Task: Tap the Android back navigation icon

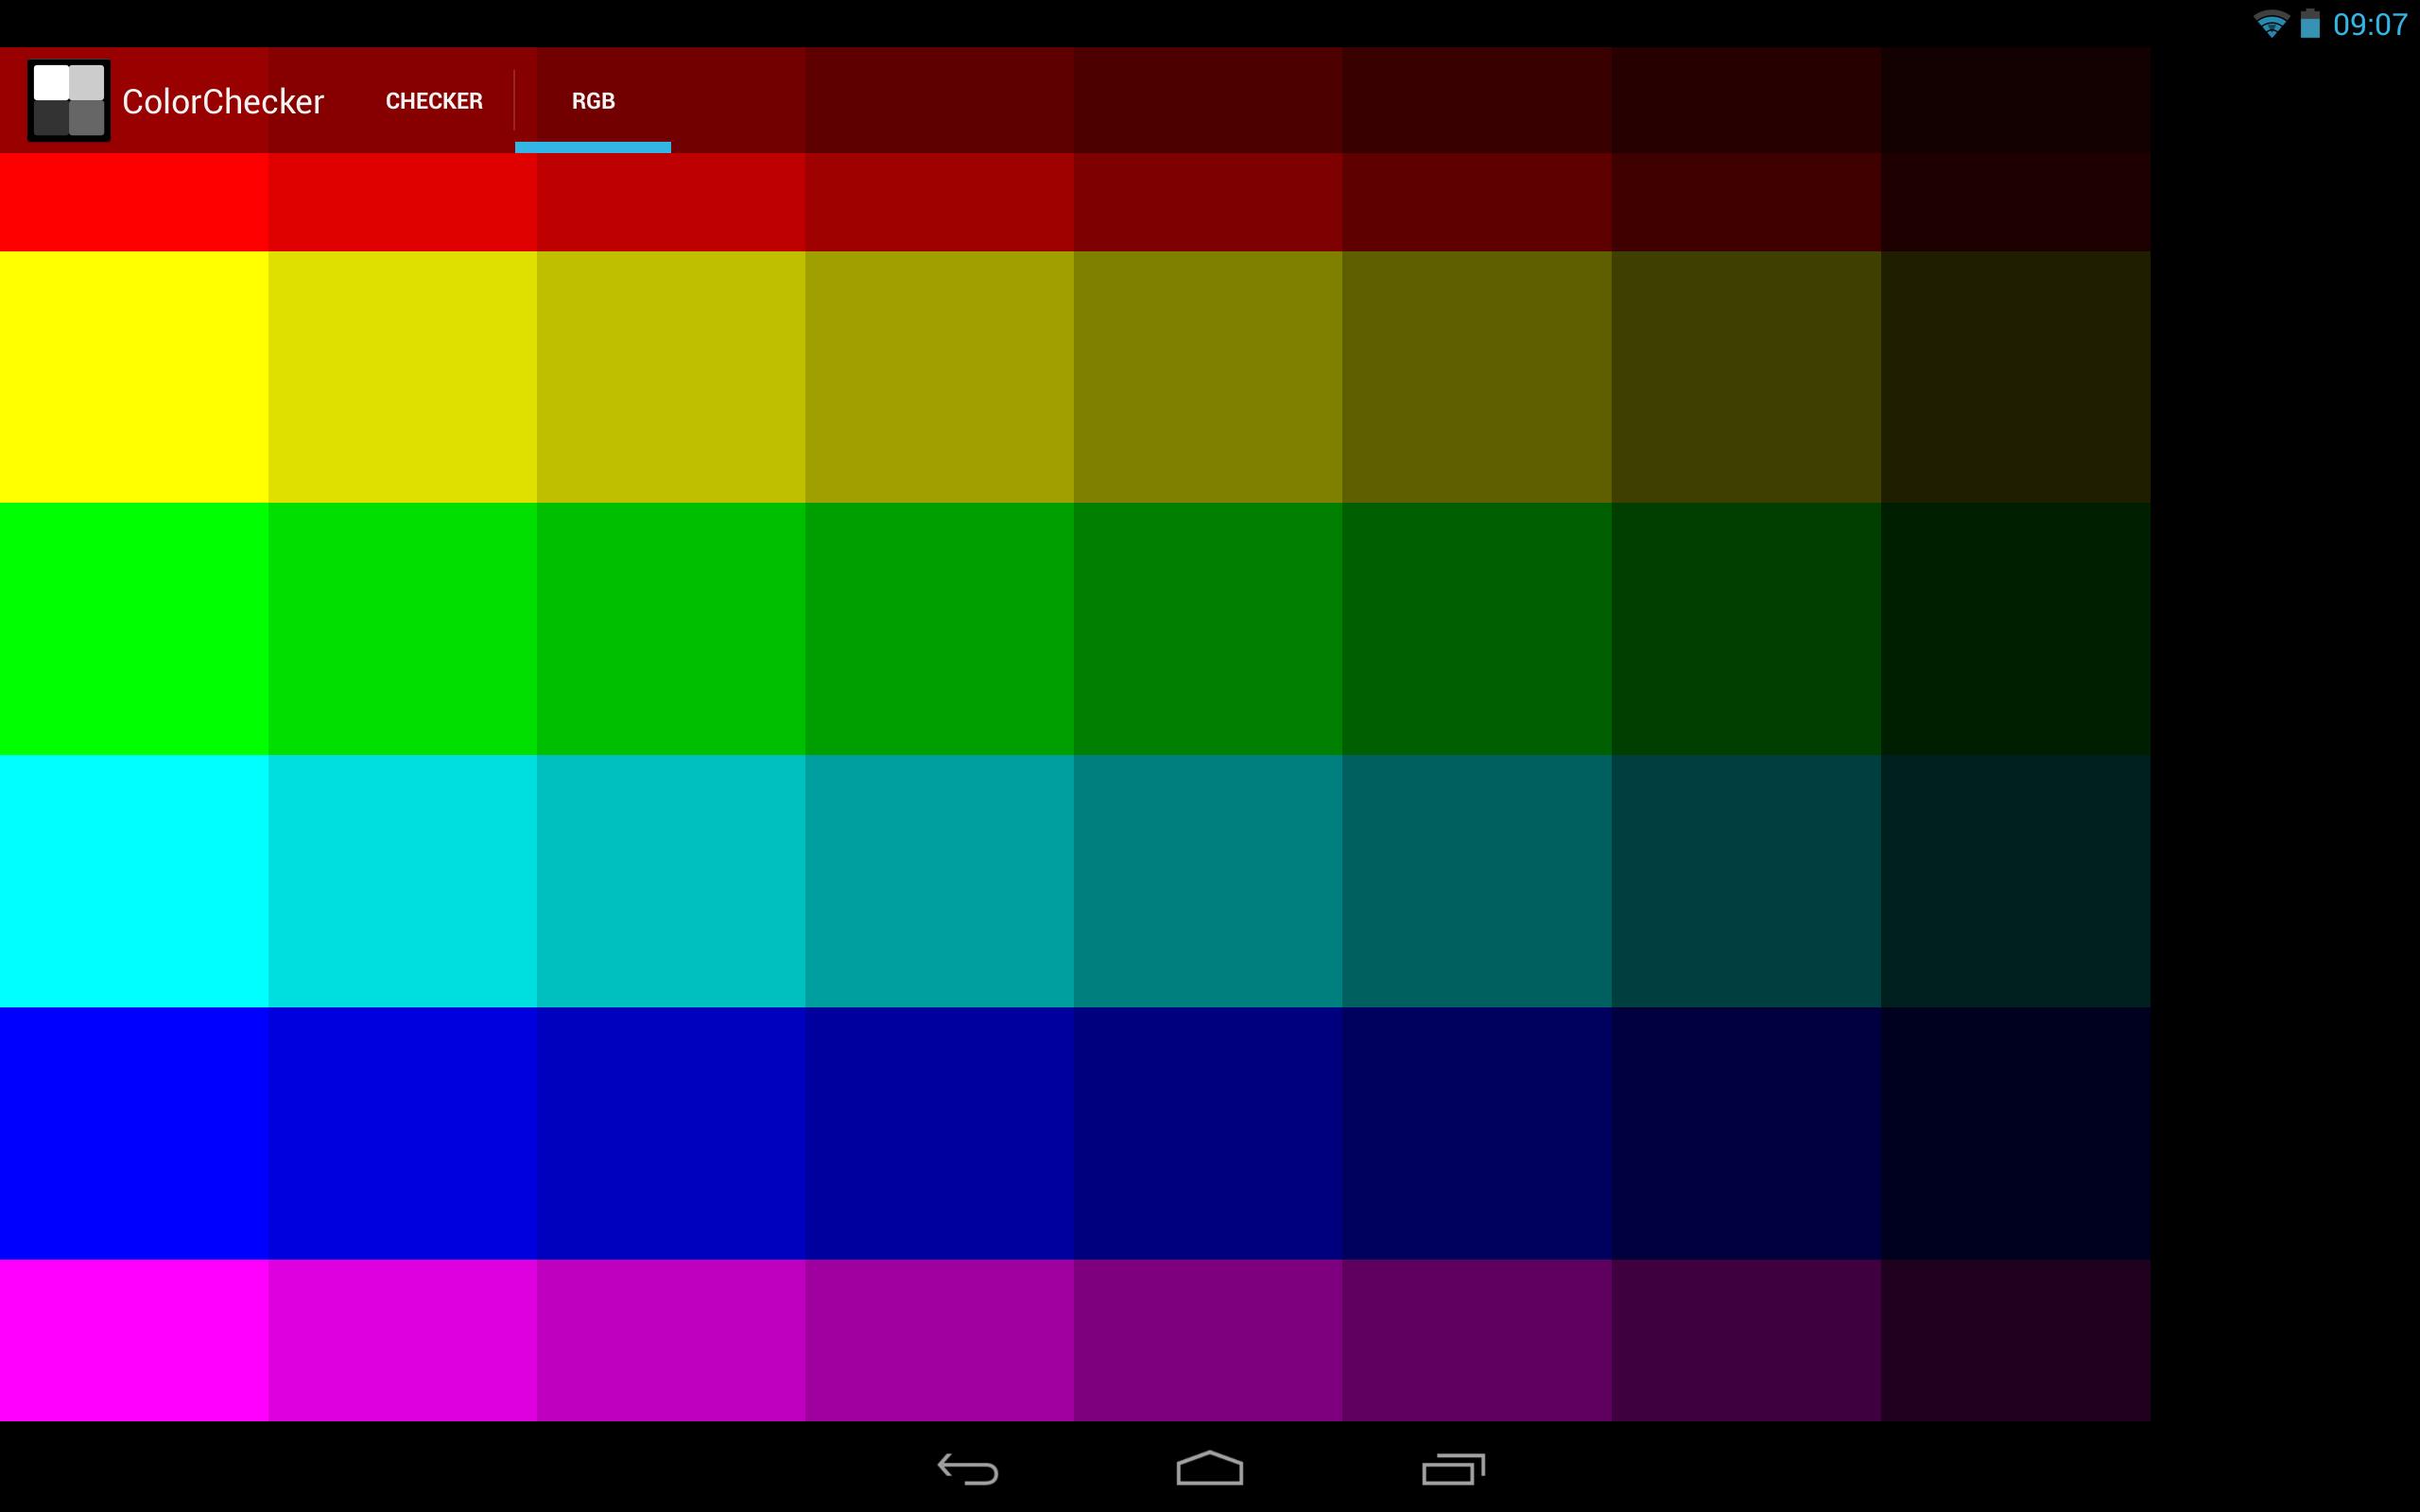Action: (x=968, y=1469)
